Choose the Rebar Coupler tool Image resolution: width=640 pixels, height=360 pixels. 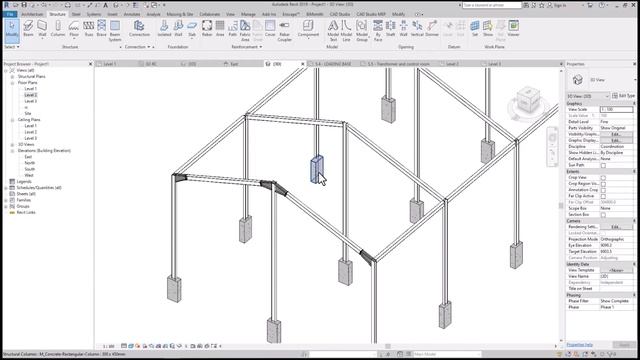click(284, 31)
